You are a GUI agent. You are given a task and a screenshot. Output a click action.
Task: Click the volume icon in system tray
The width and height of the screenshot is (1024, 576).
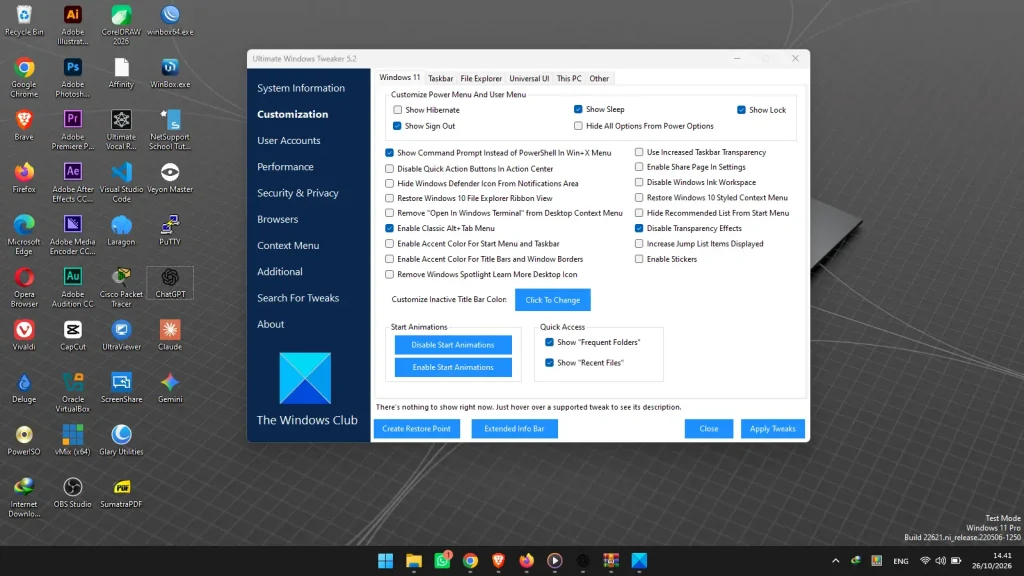940,560
